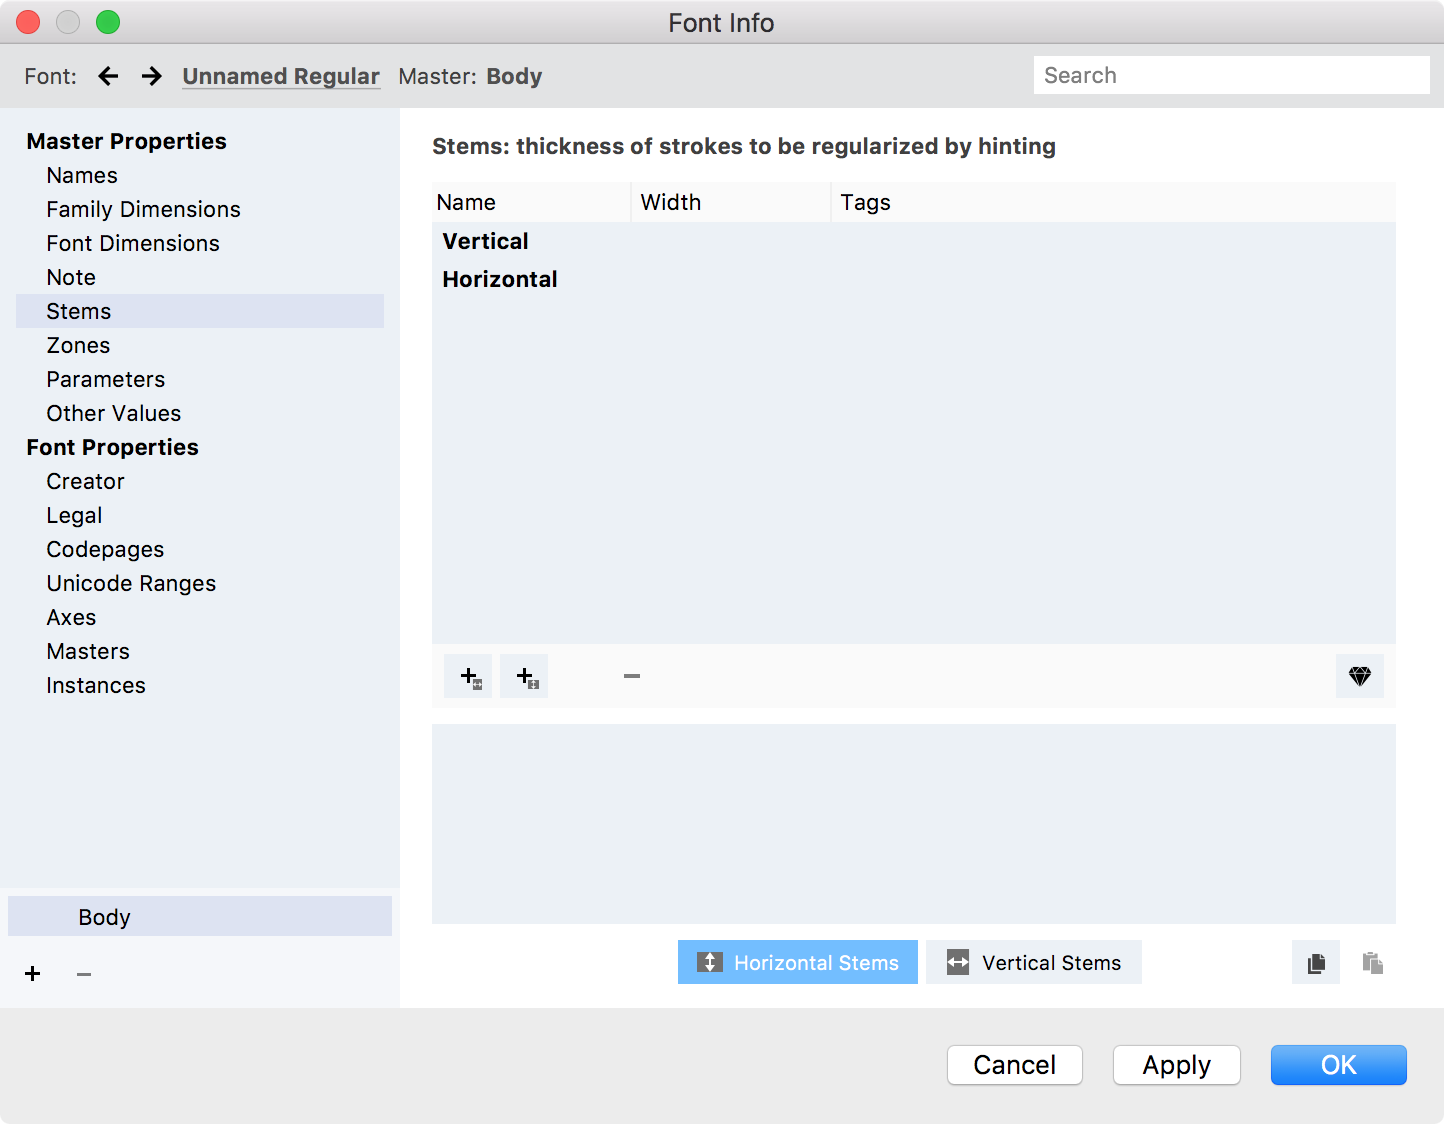Open Family Dimensions section

[x=200, y=209]
